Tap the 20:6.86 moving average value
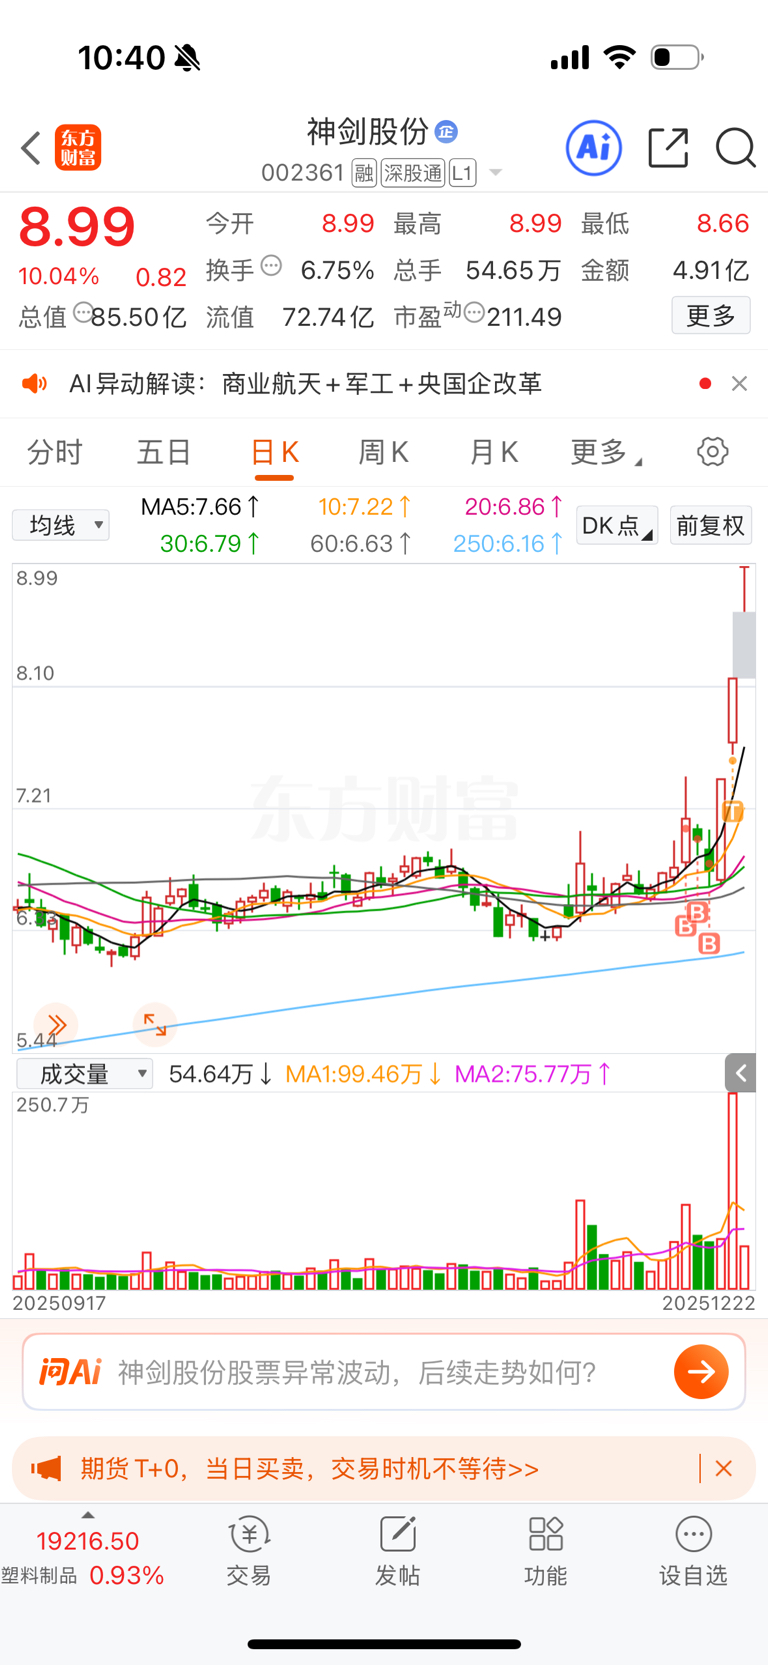Viewport: 769px width, 1665px height. pyautogui.click(x=514, y=507)
